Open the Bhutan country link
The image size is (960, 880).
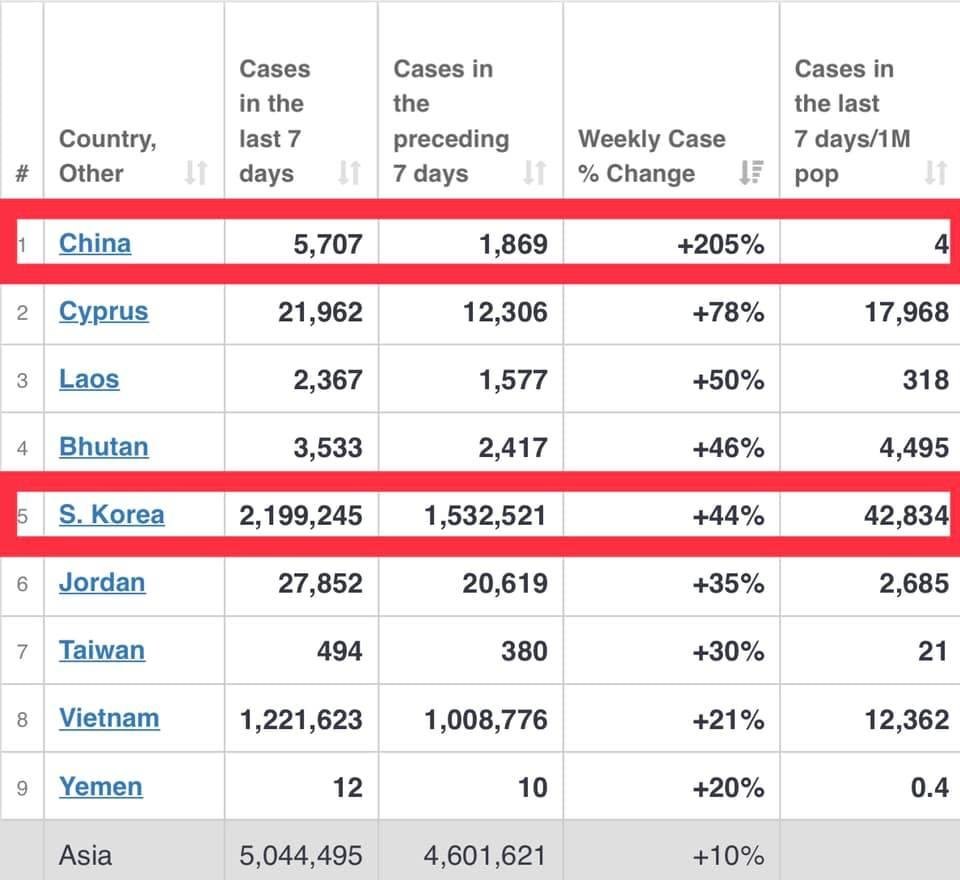103,446
